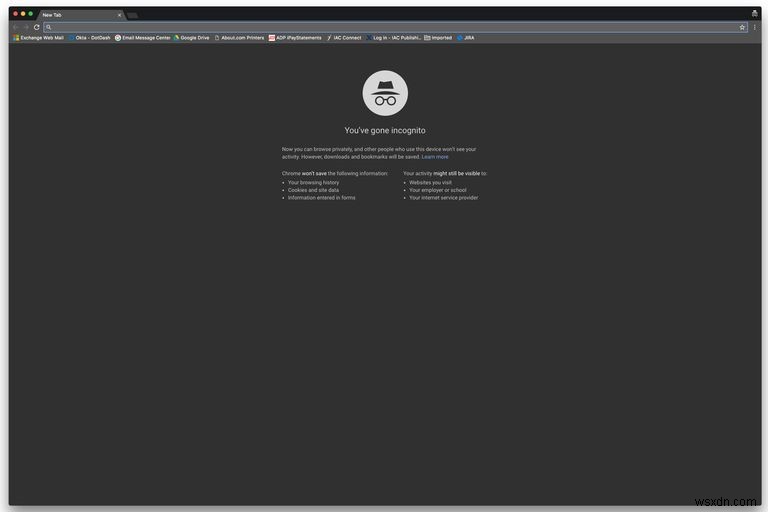768x512 pixels.
Task: Click the "Your employer or school" bullet
Action: (438, 190)
